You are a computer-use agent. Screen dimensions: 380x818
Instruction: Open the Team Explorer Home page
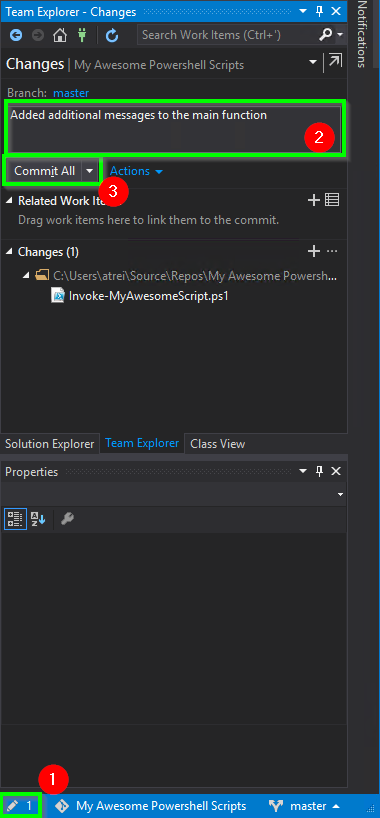tap(61, 35)
